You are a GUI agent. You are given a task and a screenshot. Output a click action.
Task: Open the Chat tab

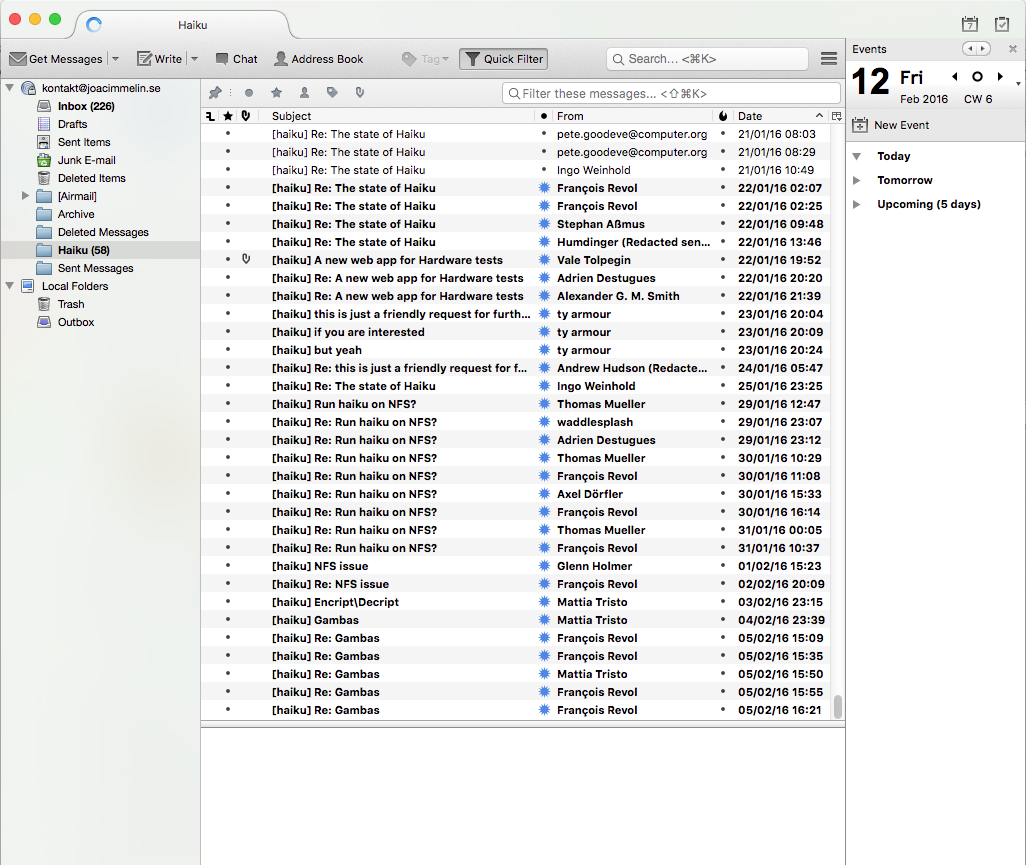236,59
